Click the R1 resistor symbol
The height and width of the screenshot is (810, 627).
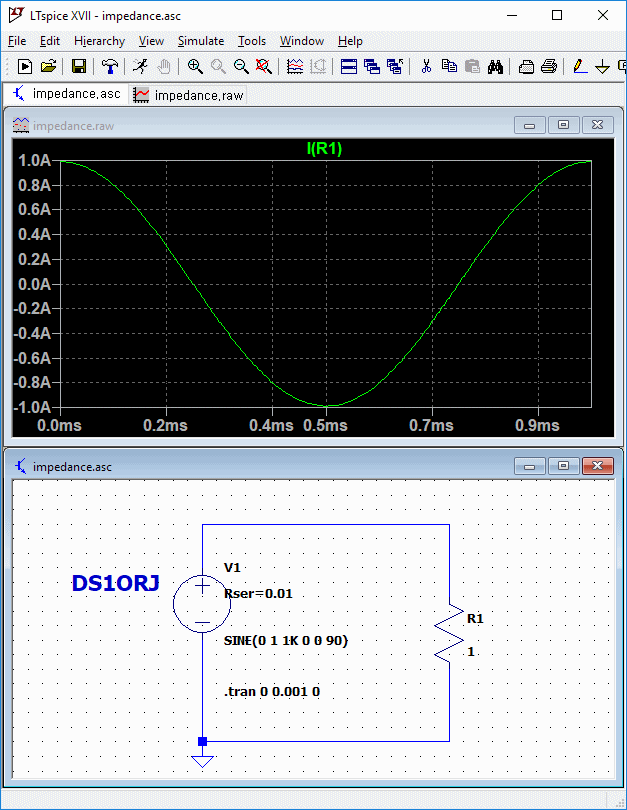[449, 633]
